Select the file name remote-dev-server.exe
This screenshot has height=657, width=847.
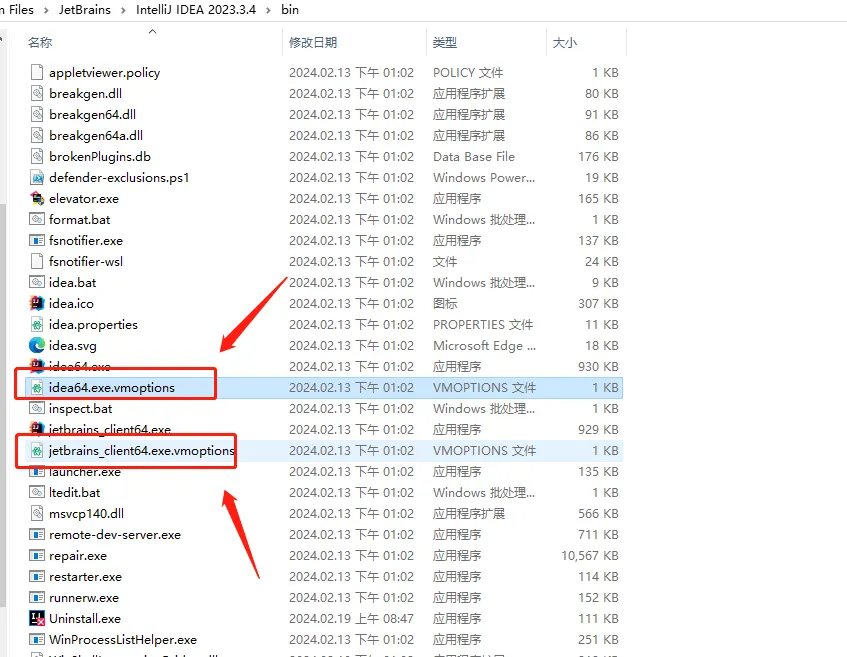pos(115,535)
